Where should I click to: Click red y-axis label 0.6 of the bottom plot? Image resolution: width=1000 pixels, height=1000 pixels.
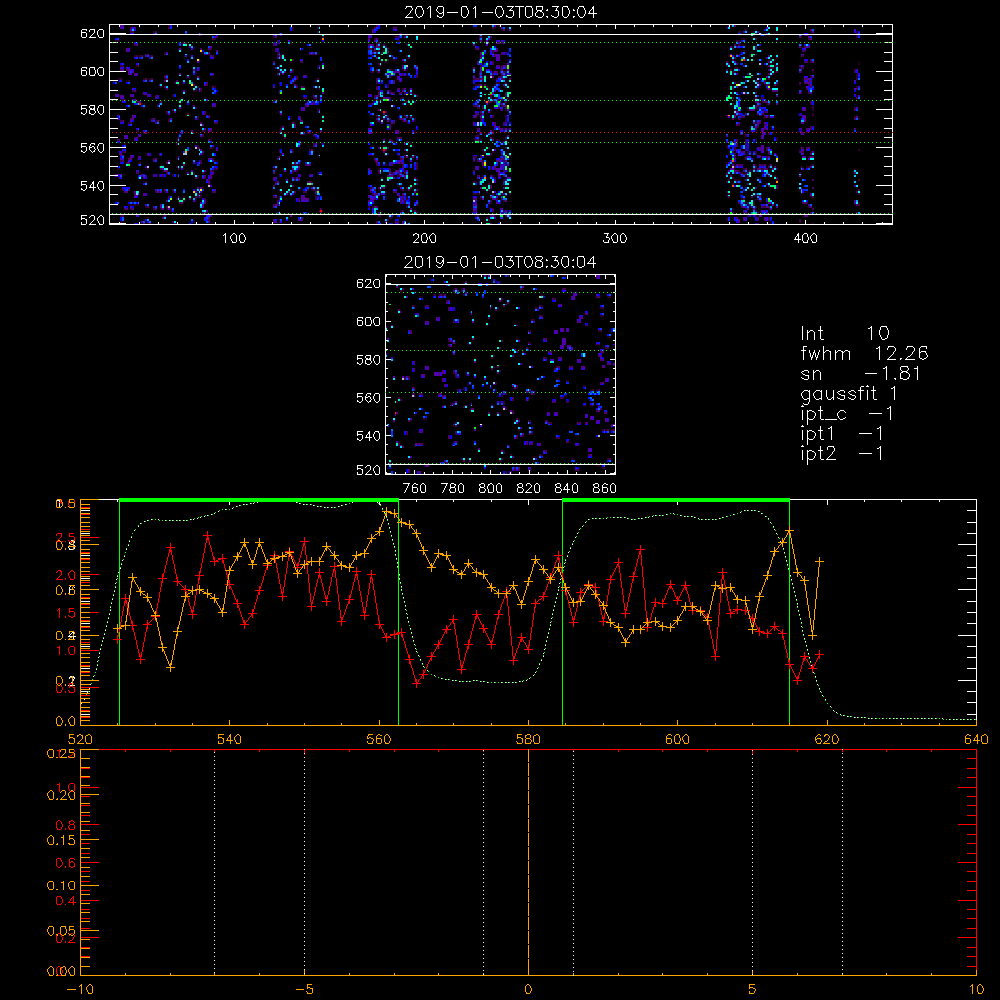66,863
